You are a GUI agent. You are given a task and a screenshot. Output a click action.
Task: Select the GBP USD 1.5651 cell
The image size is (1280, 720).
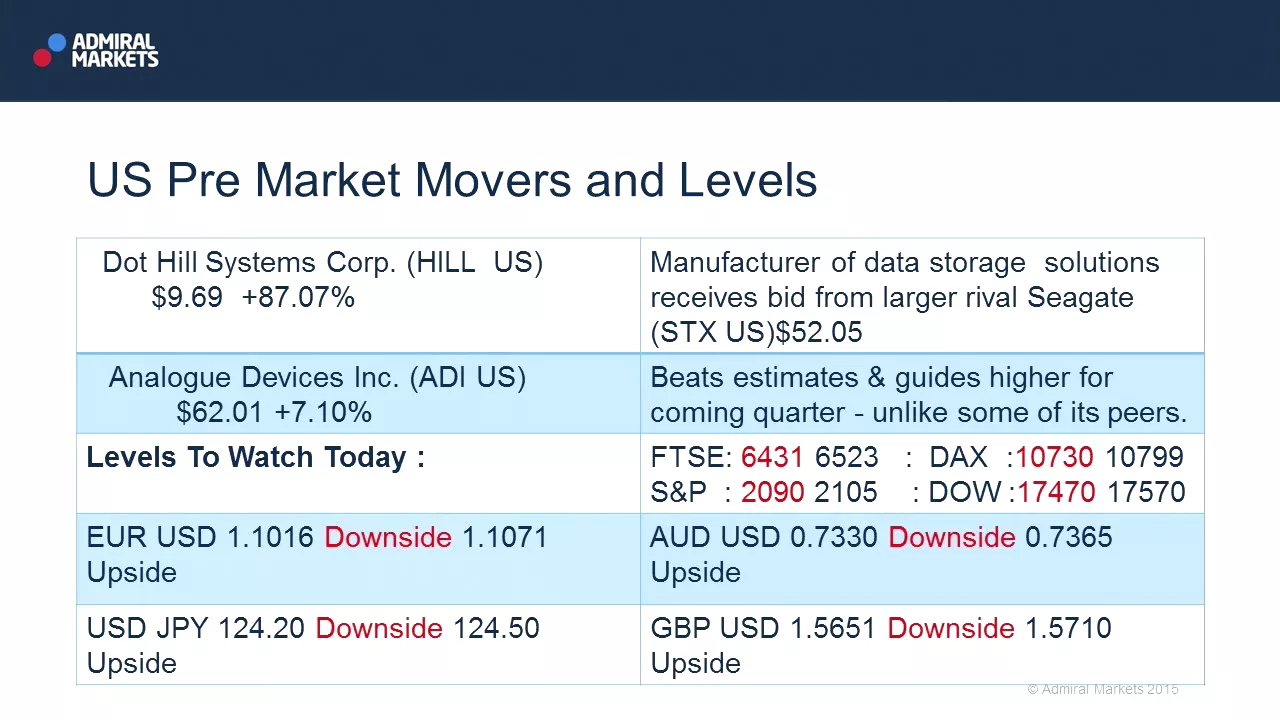[922, 645]
